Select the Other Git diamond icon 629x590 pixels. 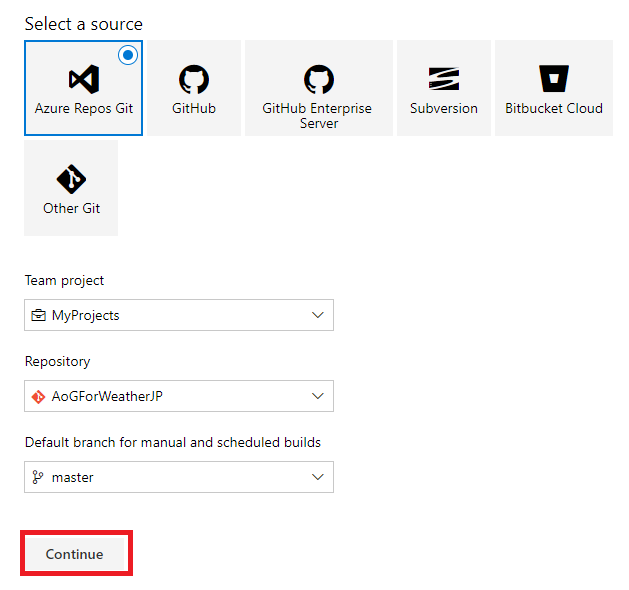[71, 179]
